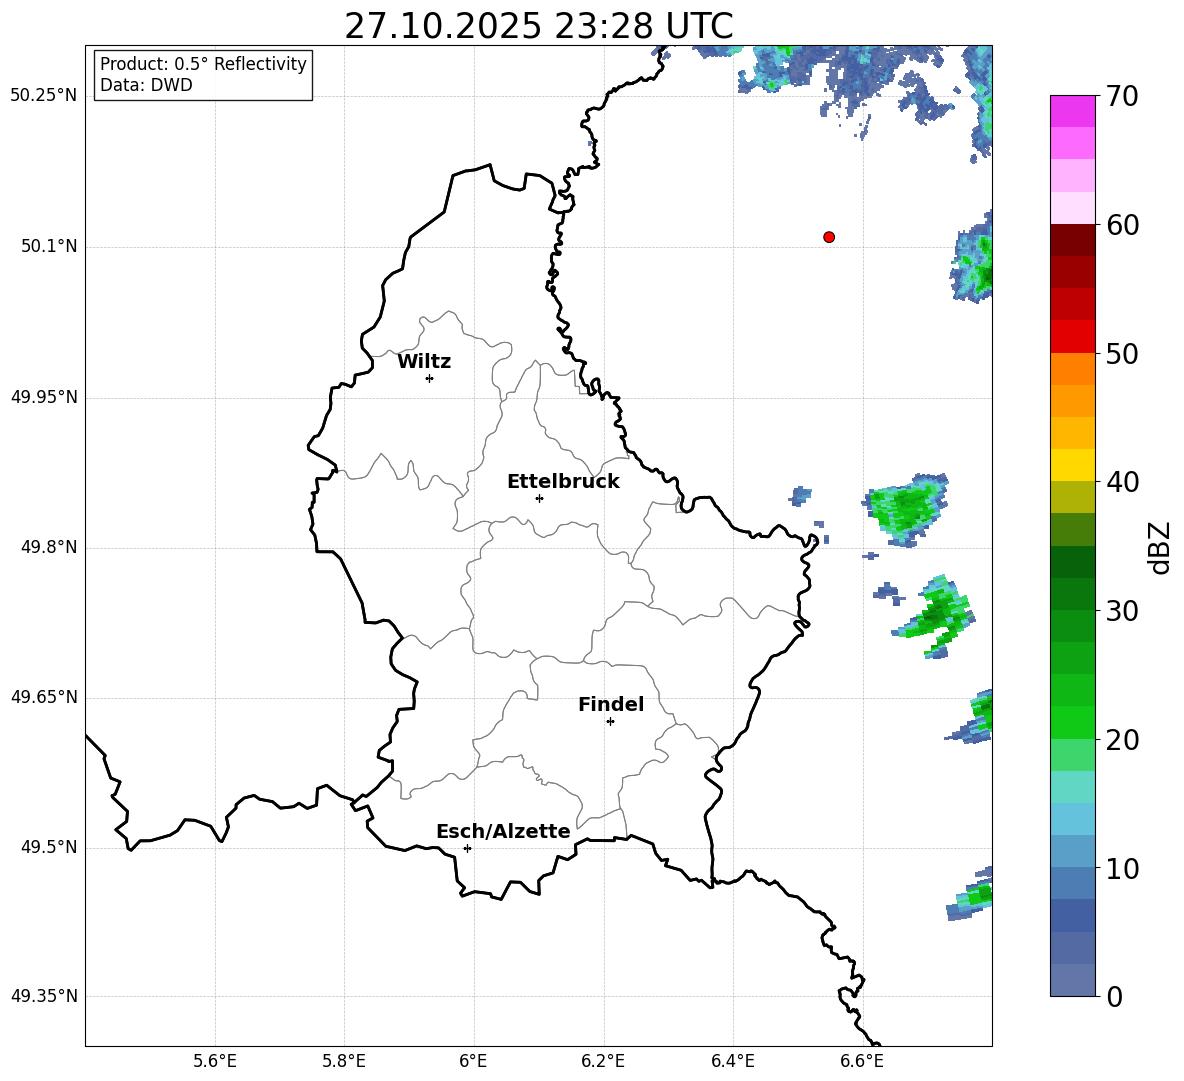Click the 20 colorbar tick label
Image resolution: width=1184 pixels, height=1081 pixels.
[x=1122, y=740]
